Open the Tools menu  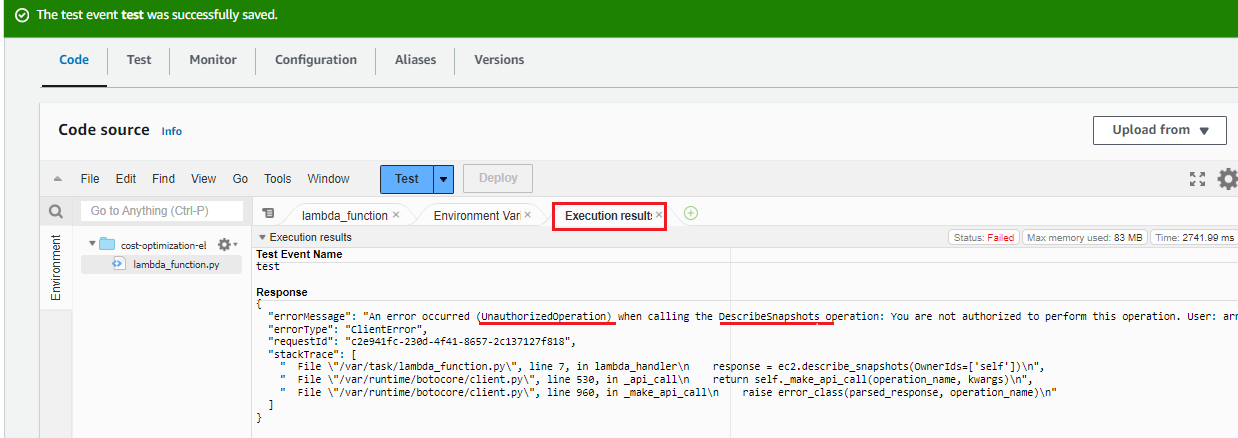point(277,179)
